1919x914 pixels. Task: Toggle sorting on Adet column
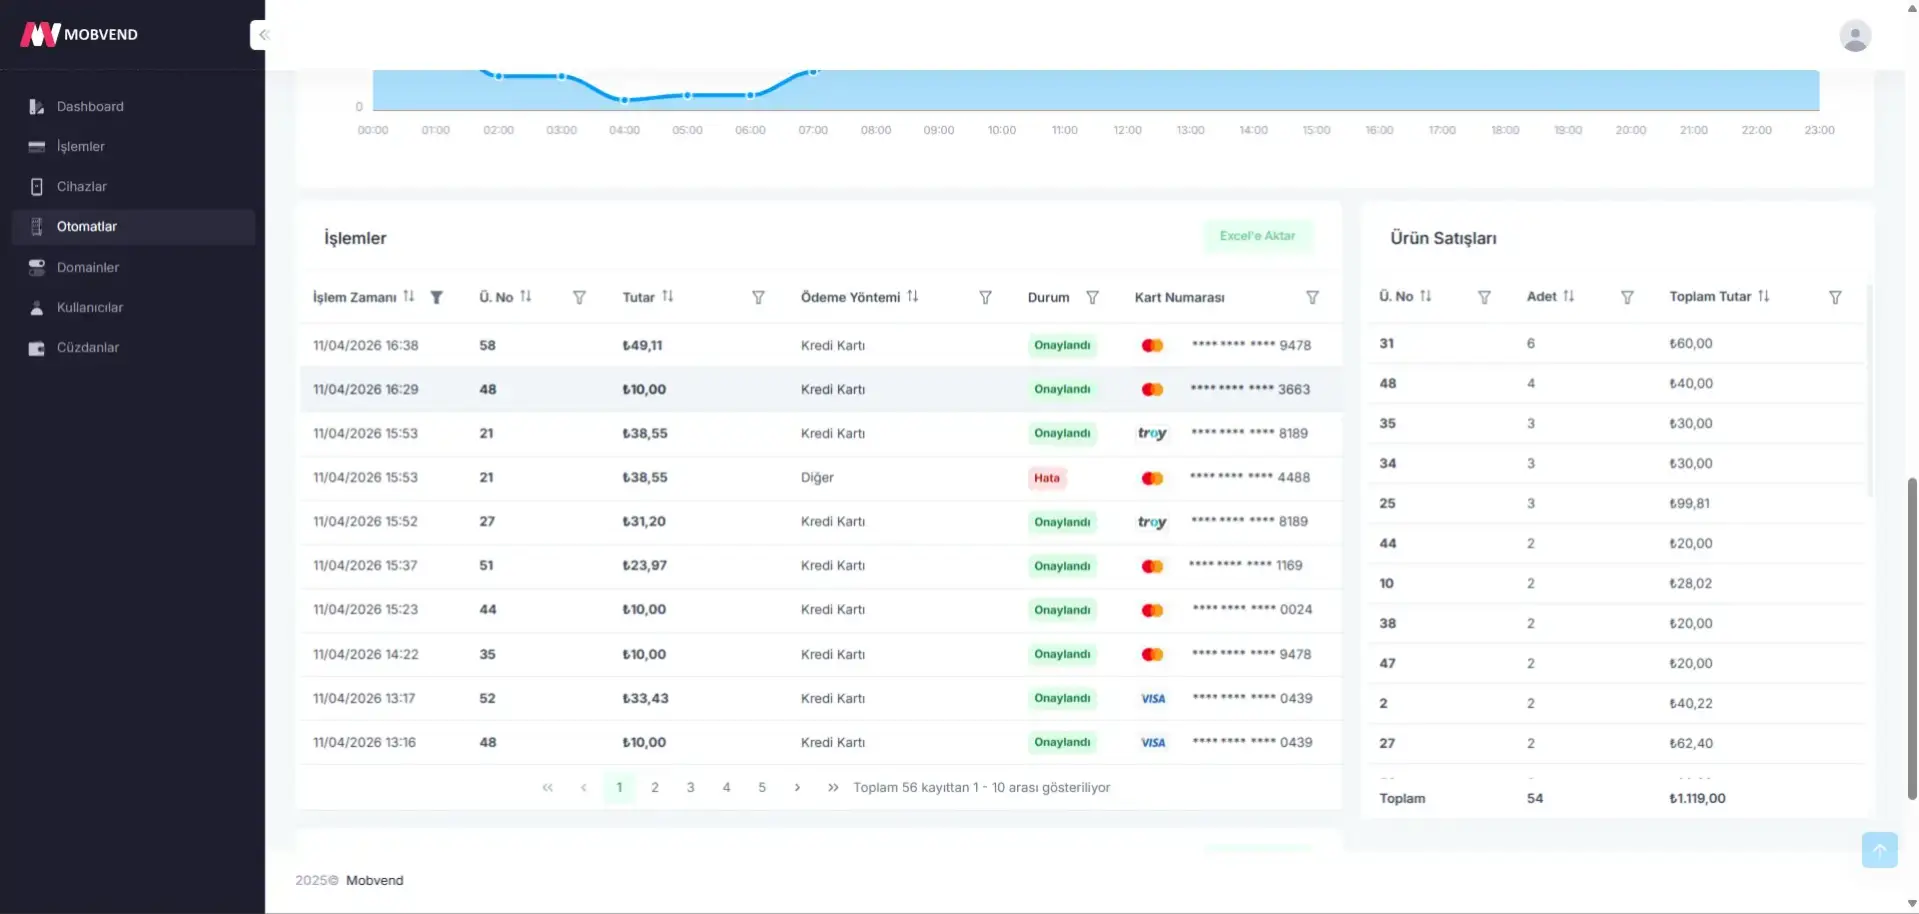pos(1568,297)
